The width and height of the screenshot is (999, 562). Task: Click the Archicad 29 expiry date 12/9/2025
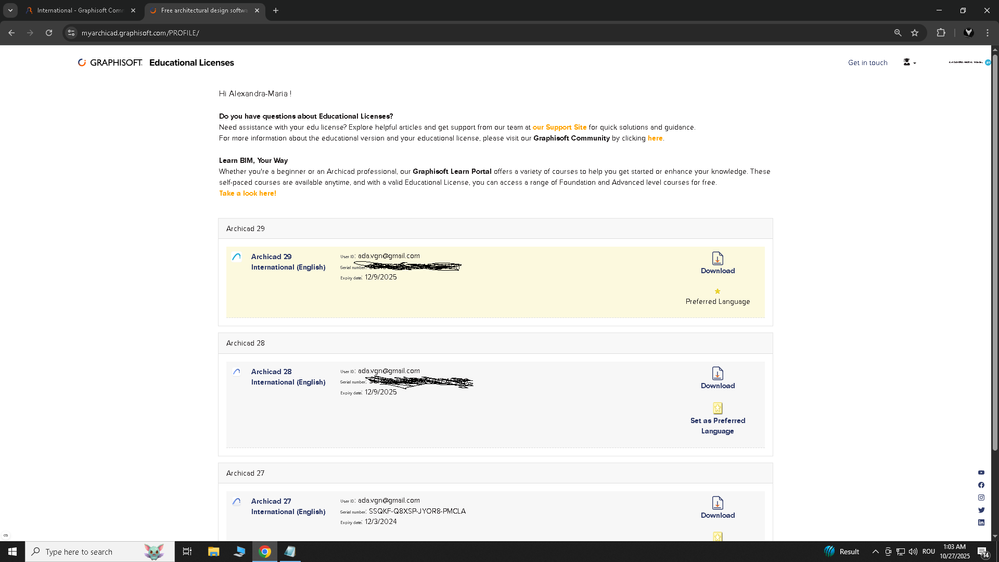point(380,277)
